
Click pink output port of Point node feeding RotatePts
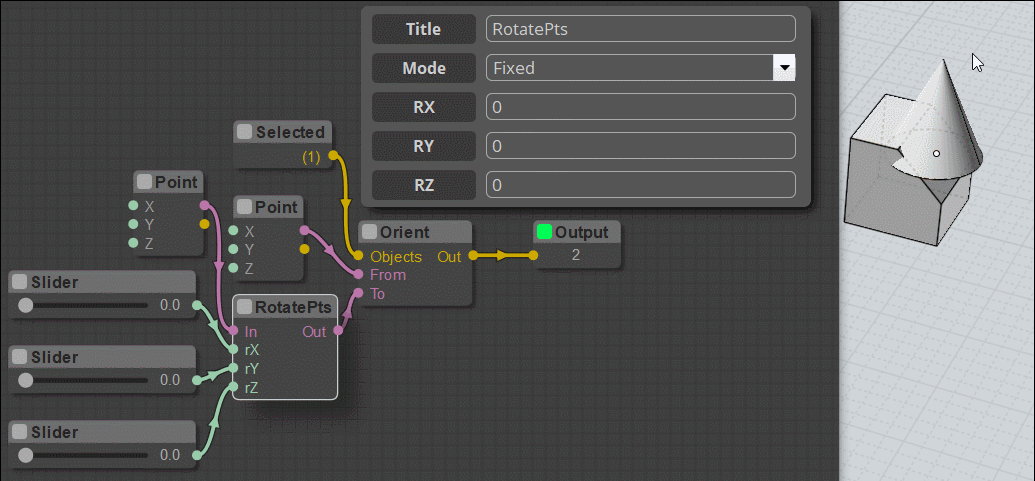point(203,206)
